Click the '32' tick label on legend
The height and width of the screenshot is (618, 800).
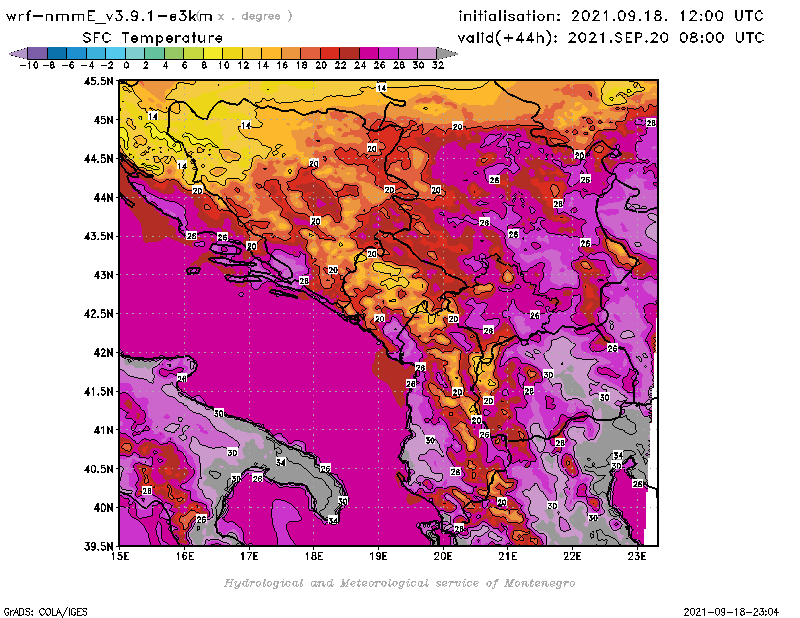point(438,65)
